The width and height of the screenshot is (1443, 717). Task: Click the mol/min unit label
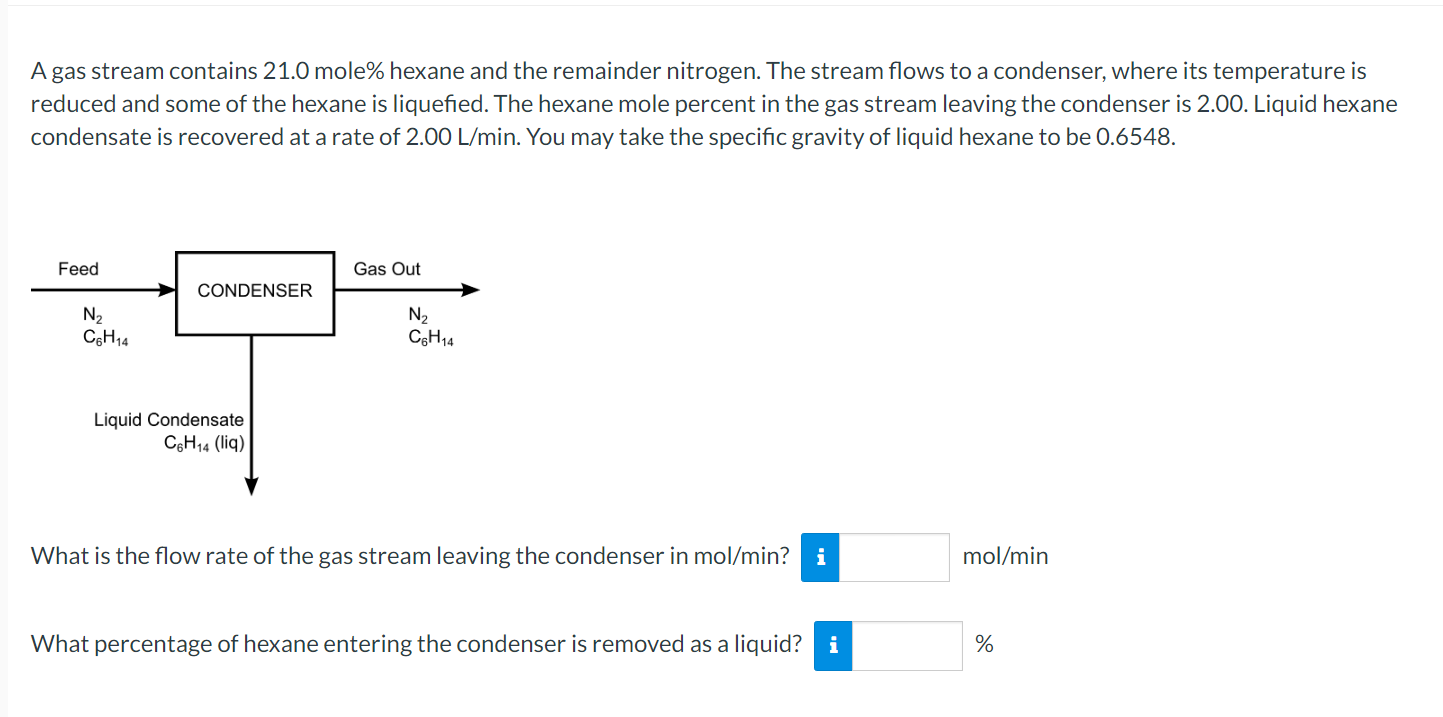point(1005,556)
